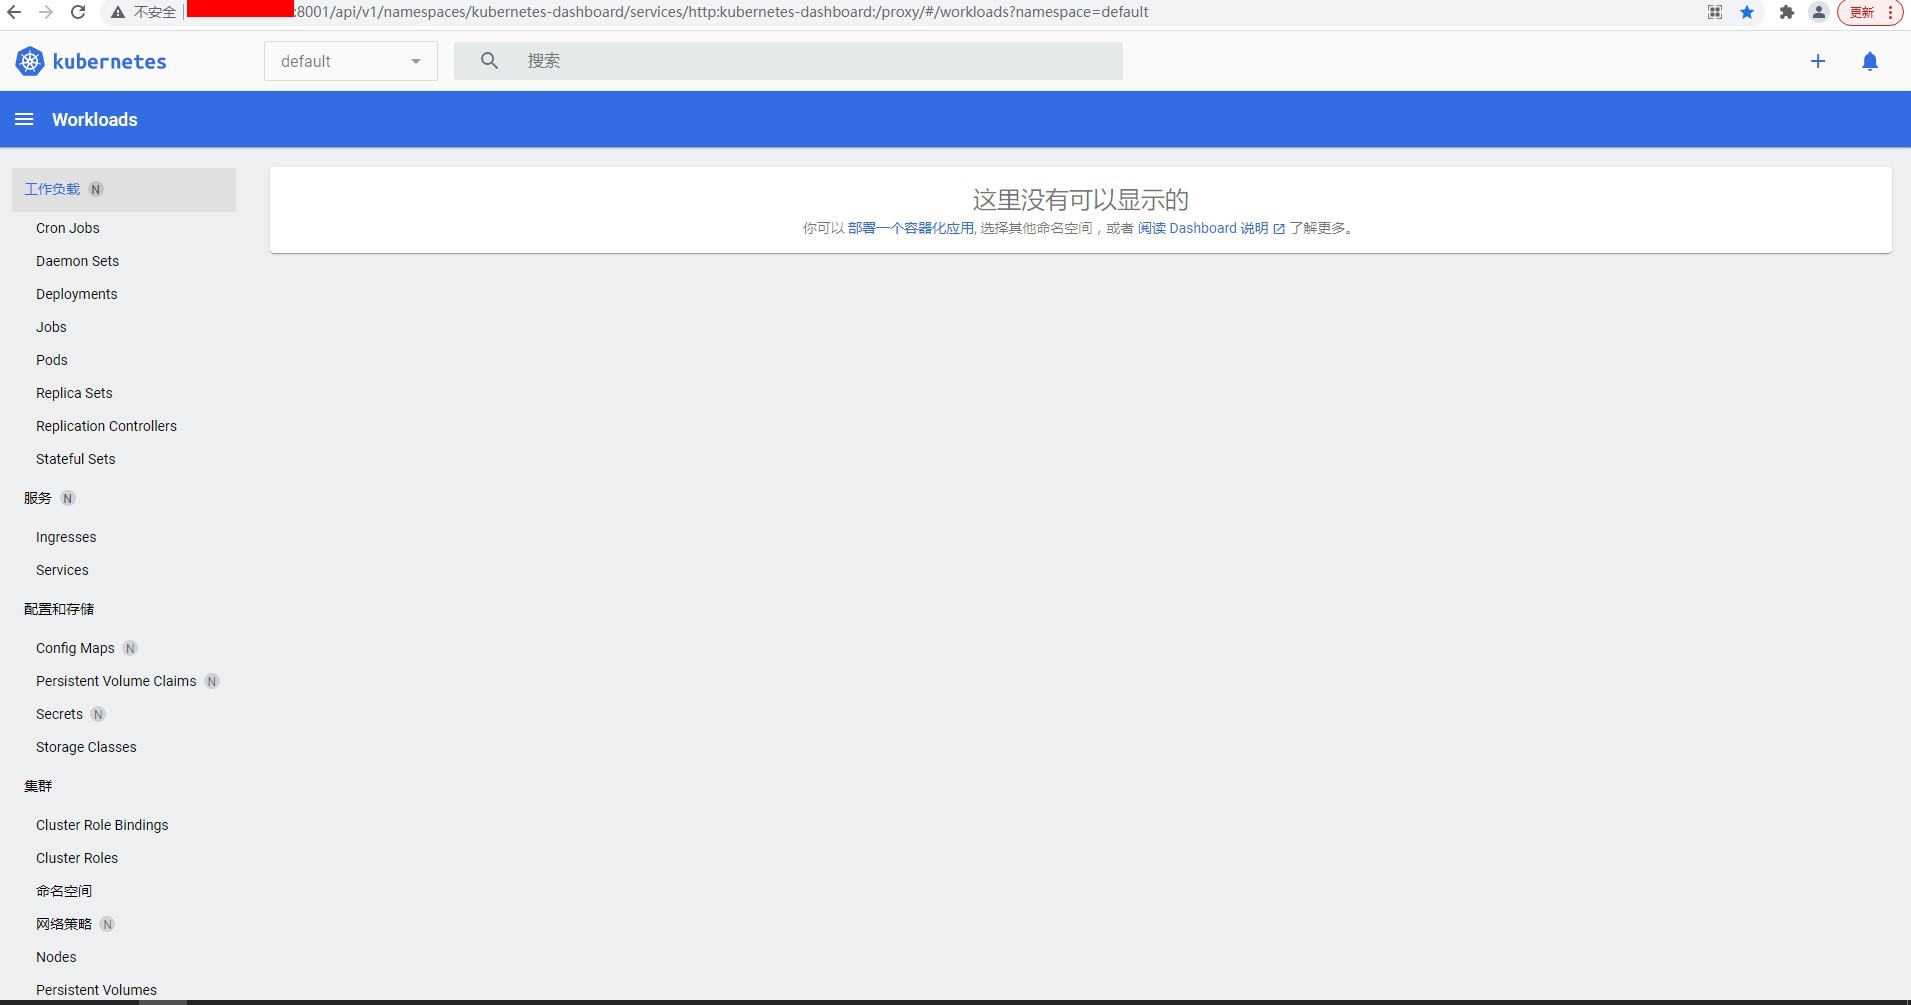Click the browser profile avatar
The image size is (1911, 1005).
pos(1818,12)
